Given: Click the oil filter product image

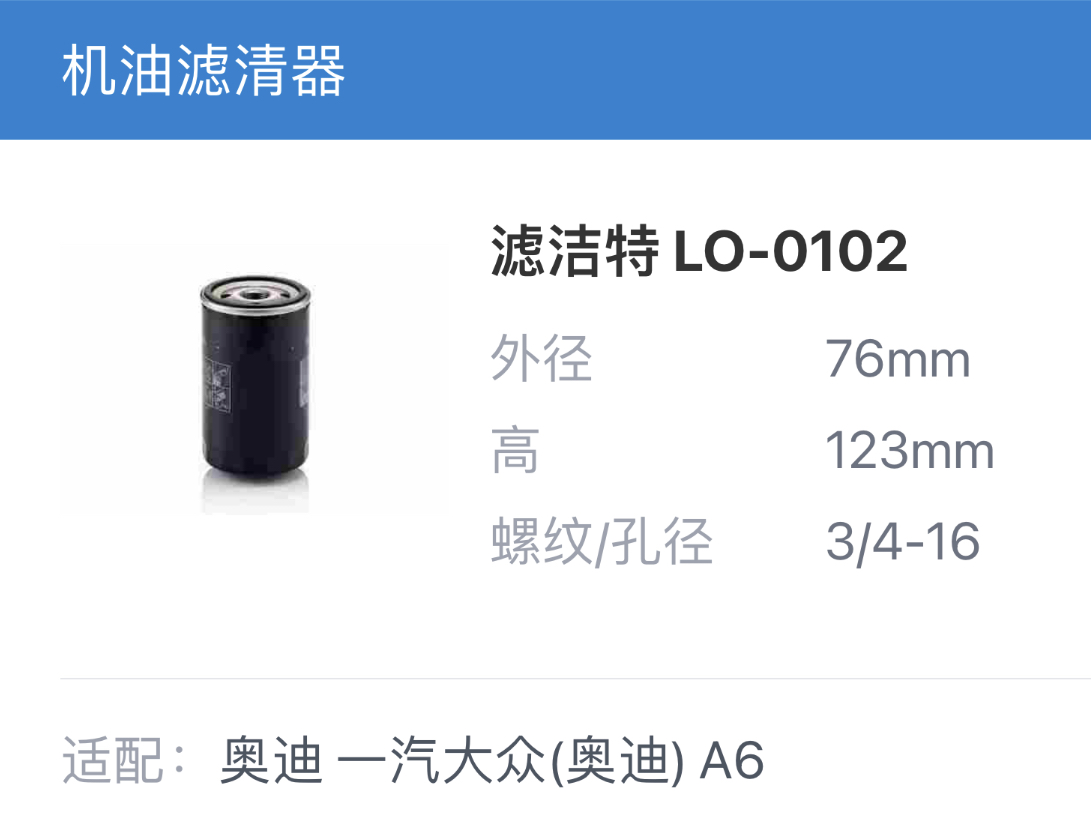Looking at the screenshot, I should tap(255, 378).
